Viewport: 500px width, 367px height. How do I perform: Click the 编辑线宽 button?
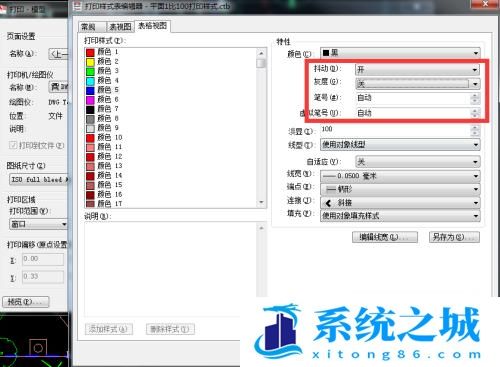click(385, 237)
